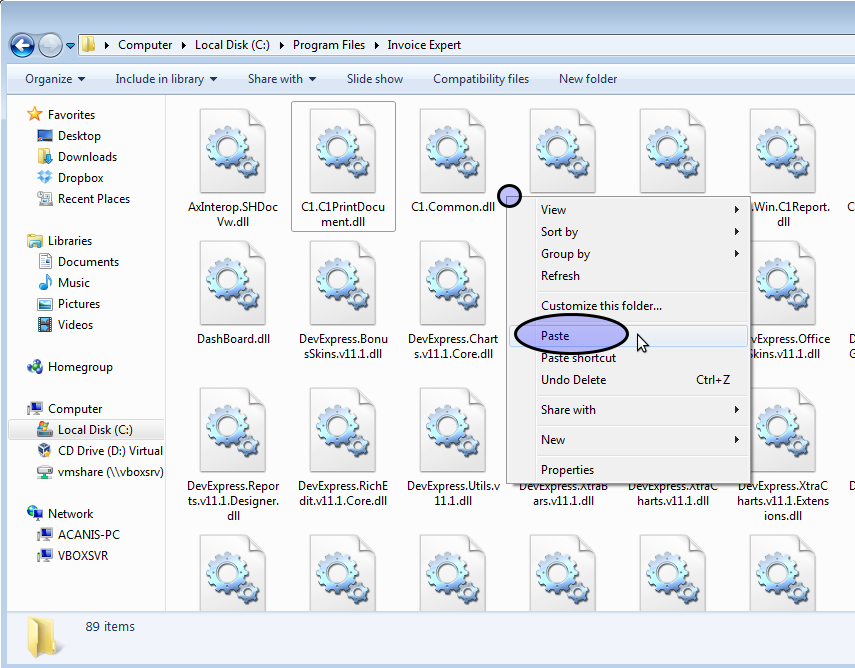Click the Back navigation arrow button

(x=22, y=45)
